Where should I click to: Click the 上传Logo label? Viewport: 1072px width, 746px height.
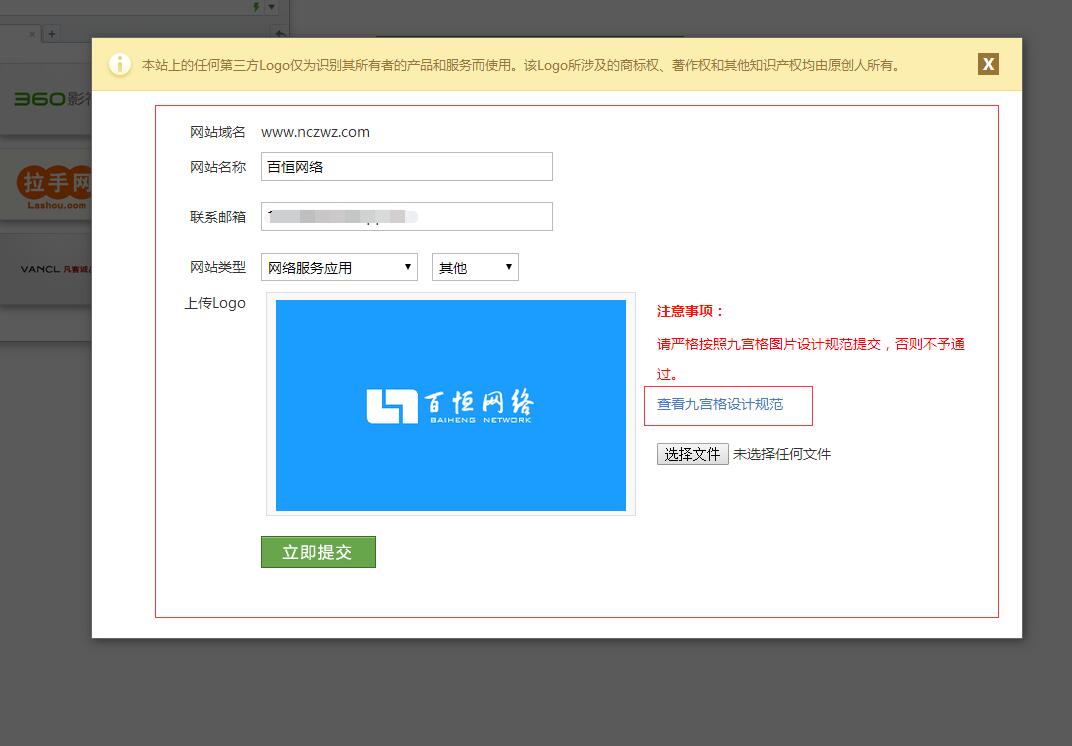click(x=215, y=303)
